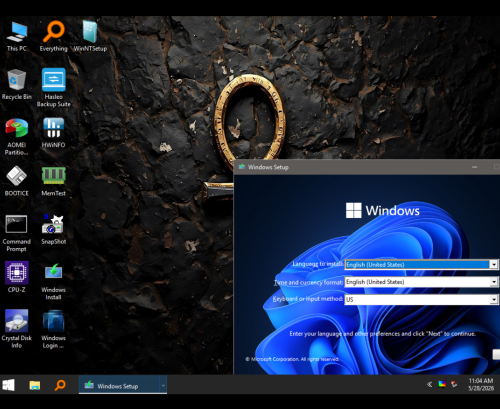Open the Crystal Disk Info icon
This screenshot has width=500, height=409.
pos(17,328)
